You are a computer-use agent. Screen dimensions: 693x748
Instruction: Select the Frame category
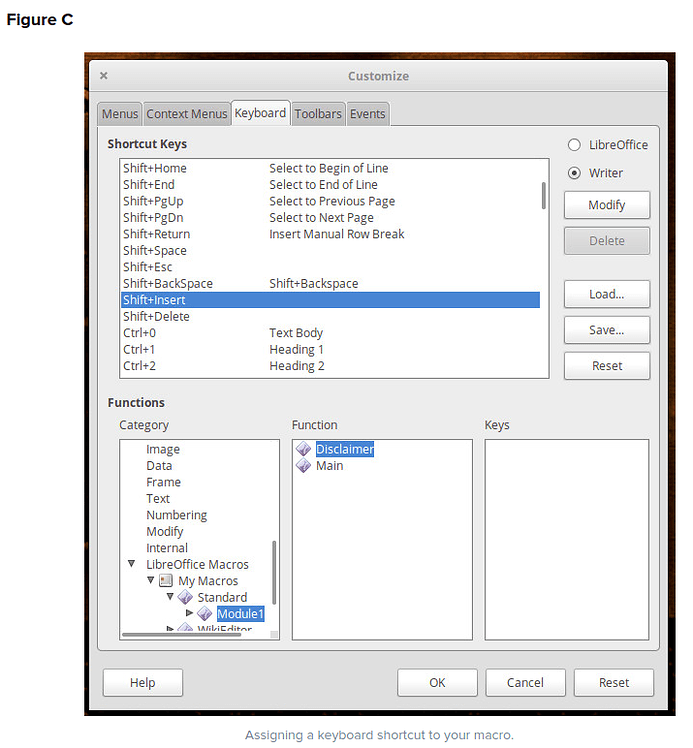(x=163, y=482)
